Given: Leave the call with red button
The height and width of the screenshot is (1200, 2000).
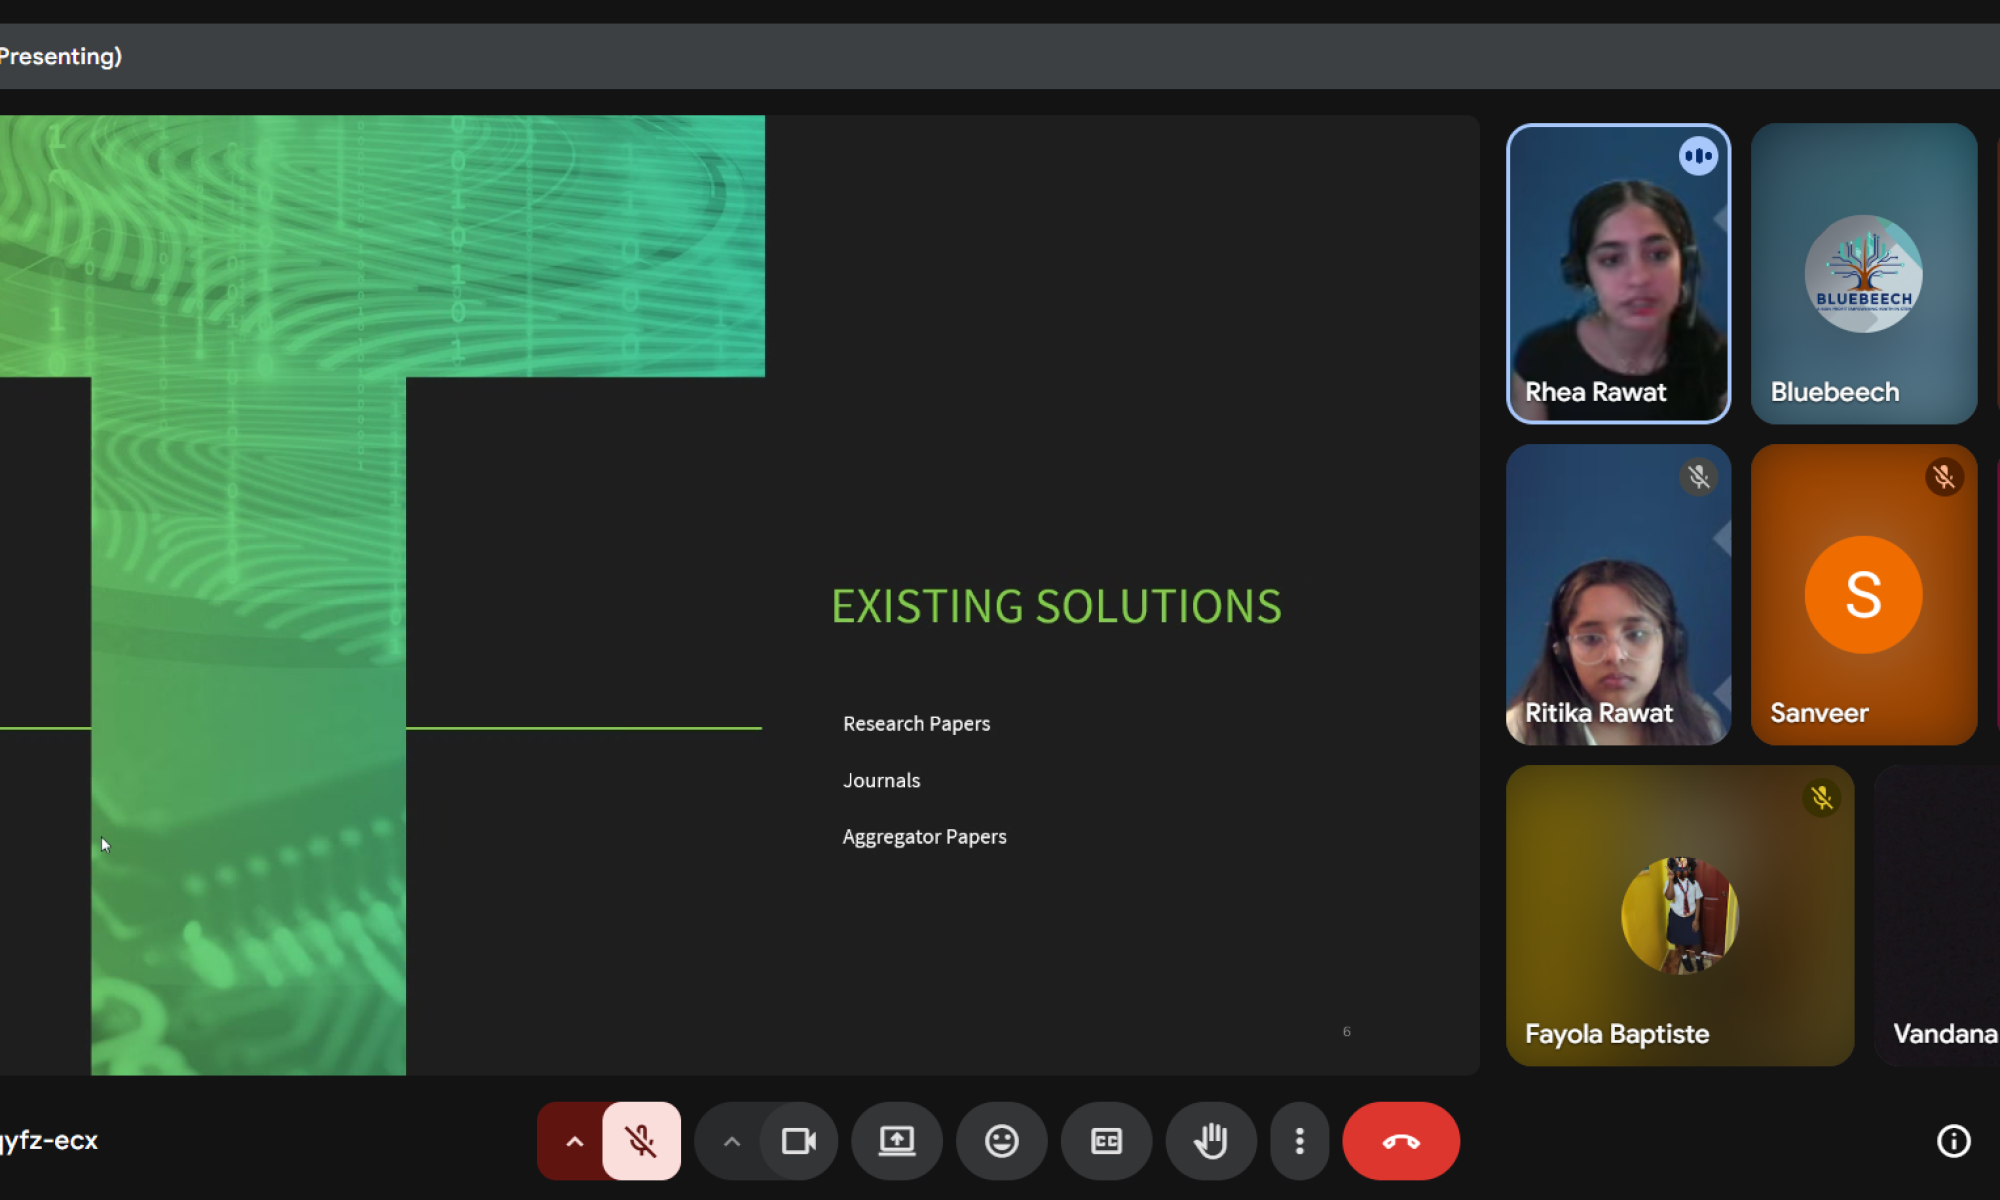Looking at the screenshot, I should [x=1401, y=1141].
